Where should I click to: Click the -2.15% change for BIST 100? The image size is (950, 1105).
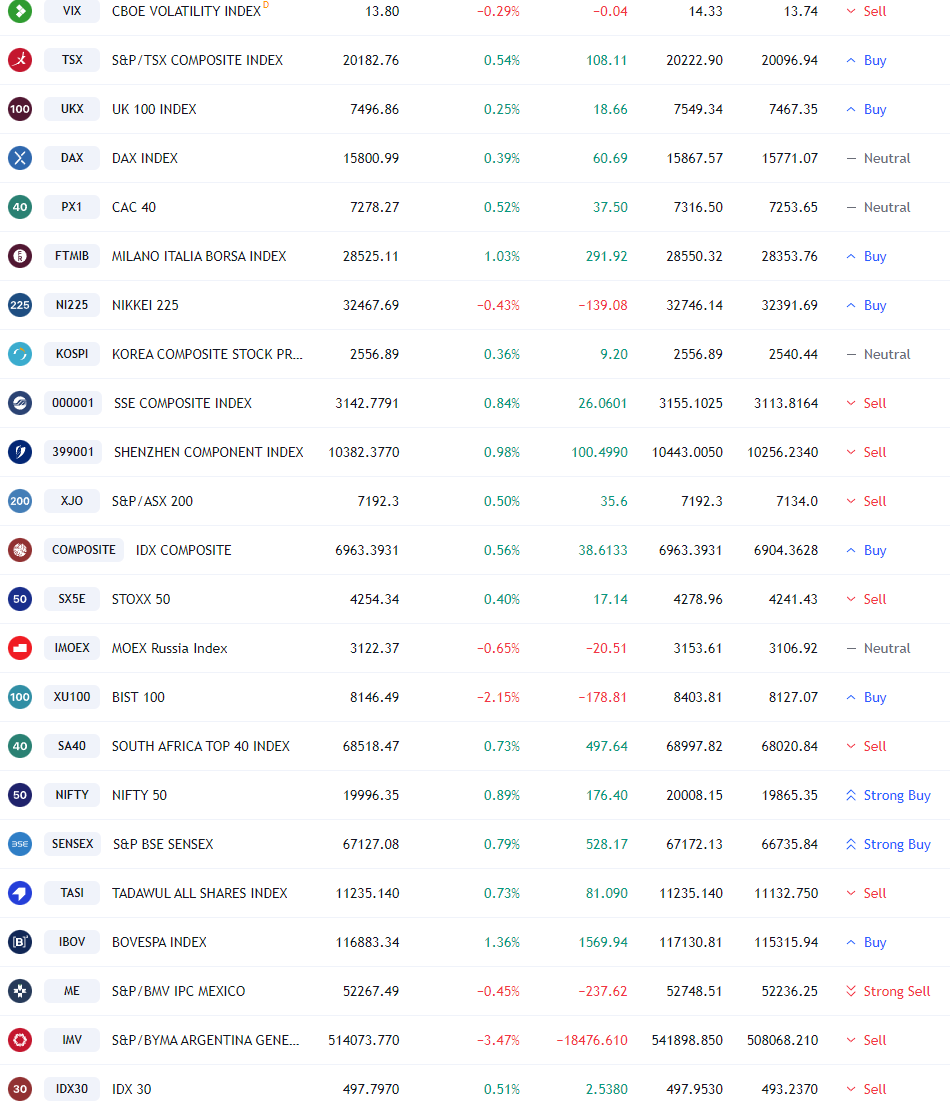click(x=498, y=697)
